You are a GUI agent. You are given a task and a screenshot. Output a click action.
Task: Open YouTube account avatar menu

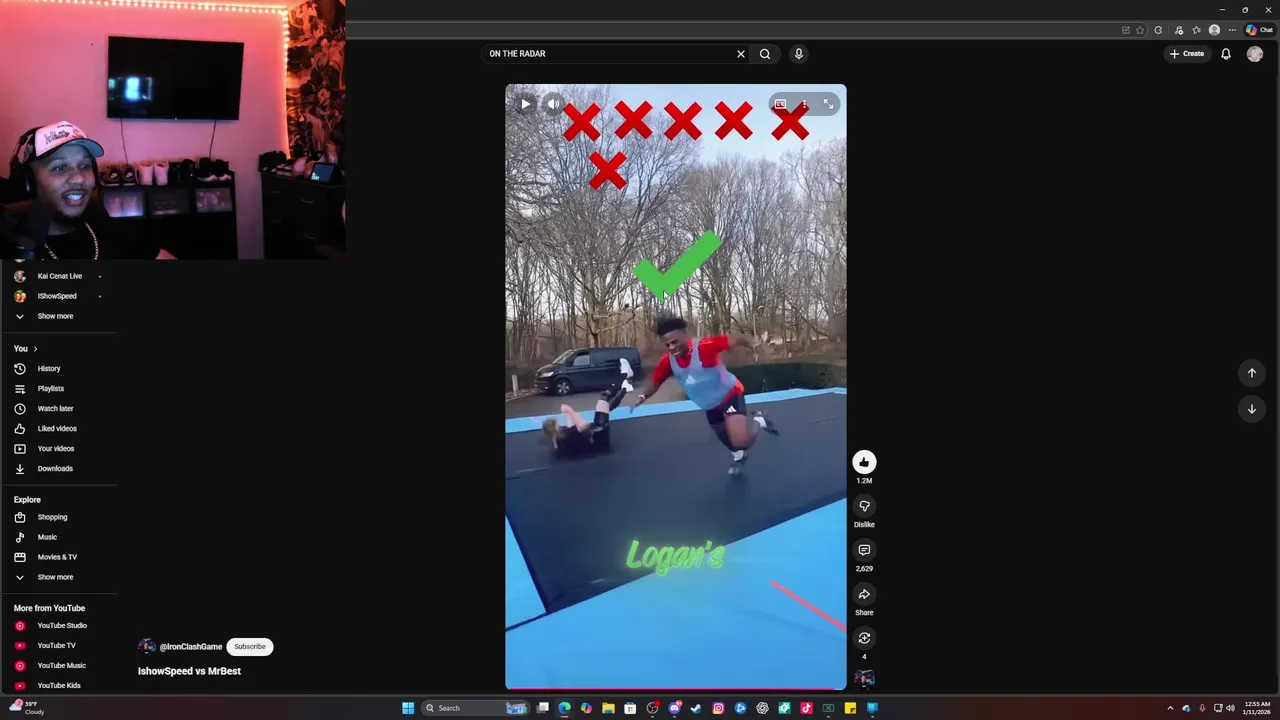pos(1255,54)
